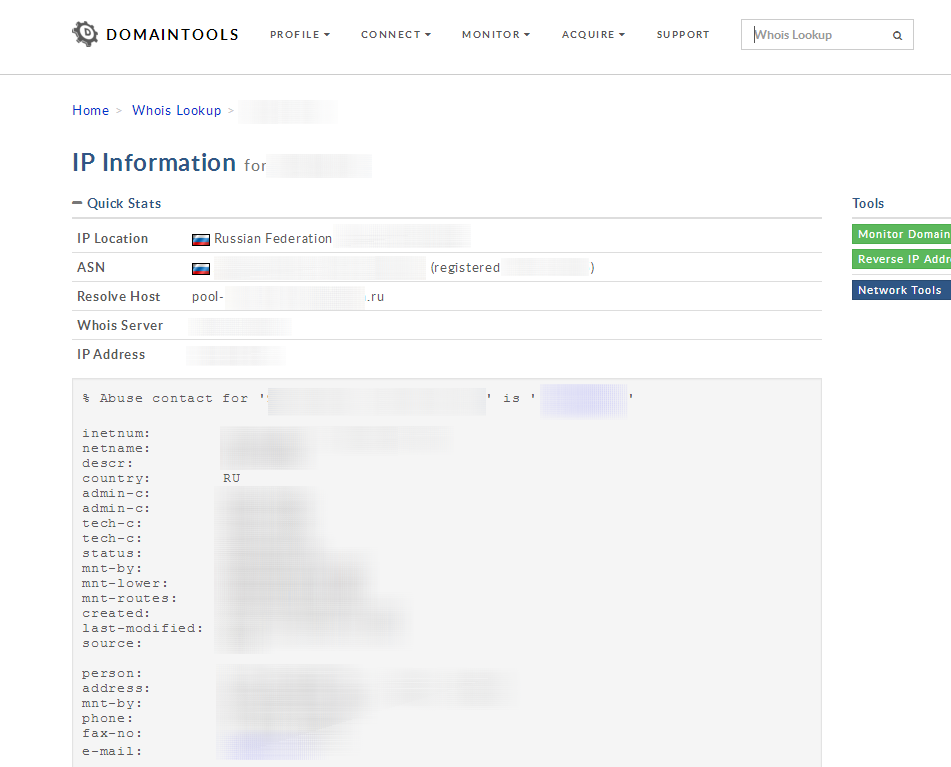The height and width of the screenshot is (767, 951).
Task: Follow the Whois Lookup breadcrumb link
Action: click(176, 110)
